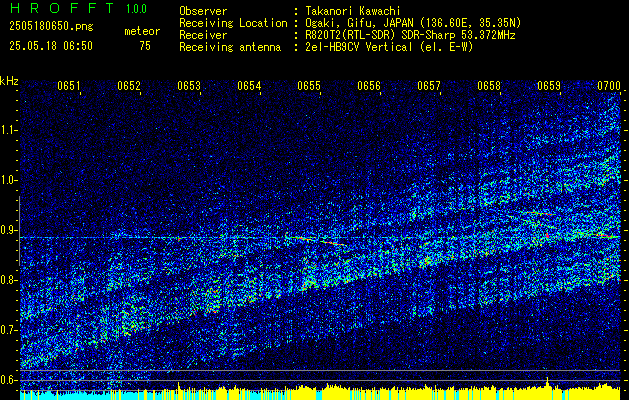Click time marker 0658
629x400 pixels.
click(489, 86)
